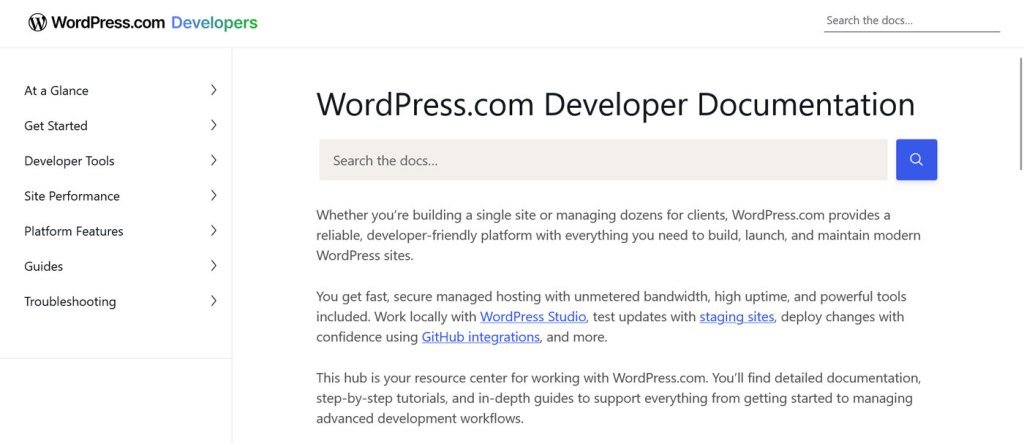The image size is (1024, 443).
Task: Expand the Platform Features chevron
Action: tap(214, 231)
